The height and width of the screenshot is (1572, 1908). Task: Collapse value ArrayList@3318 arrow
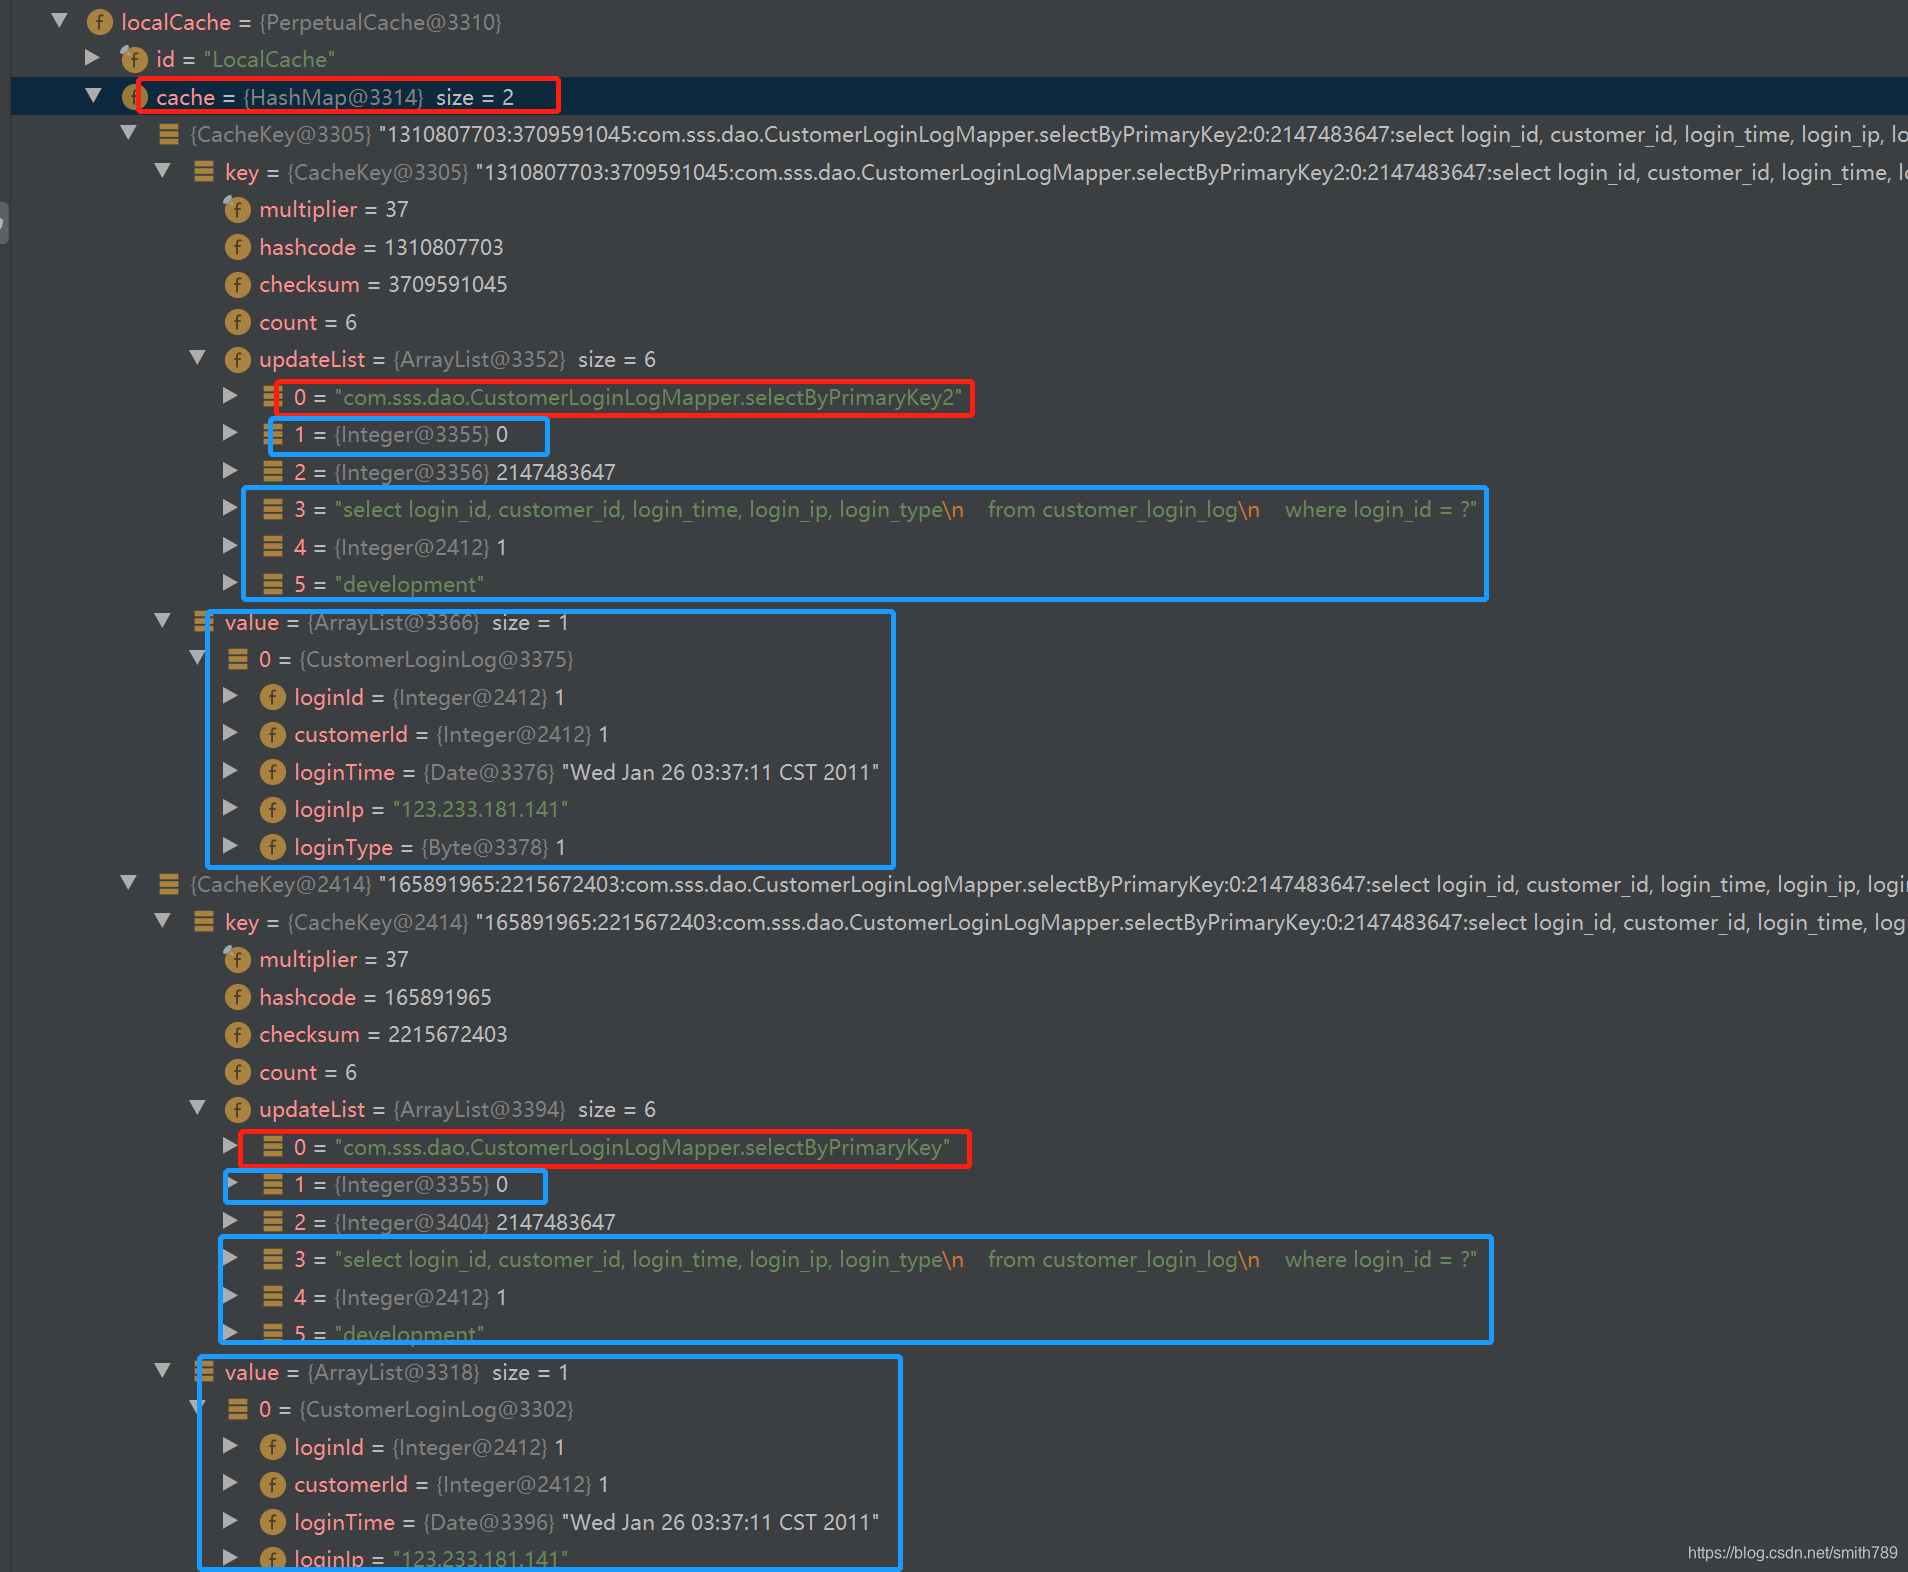(163, 1371)
